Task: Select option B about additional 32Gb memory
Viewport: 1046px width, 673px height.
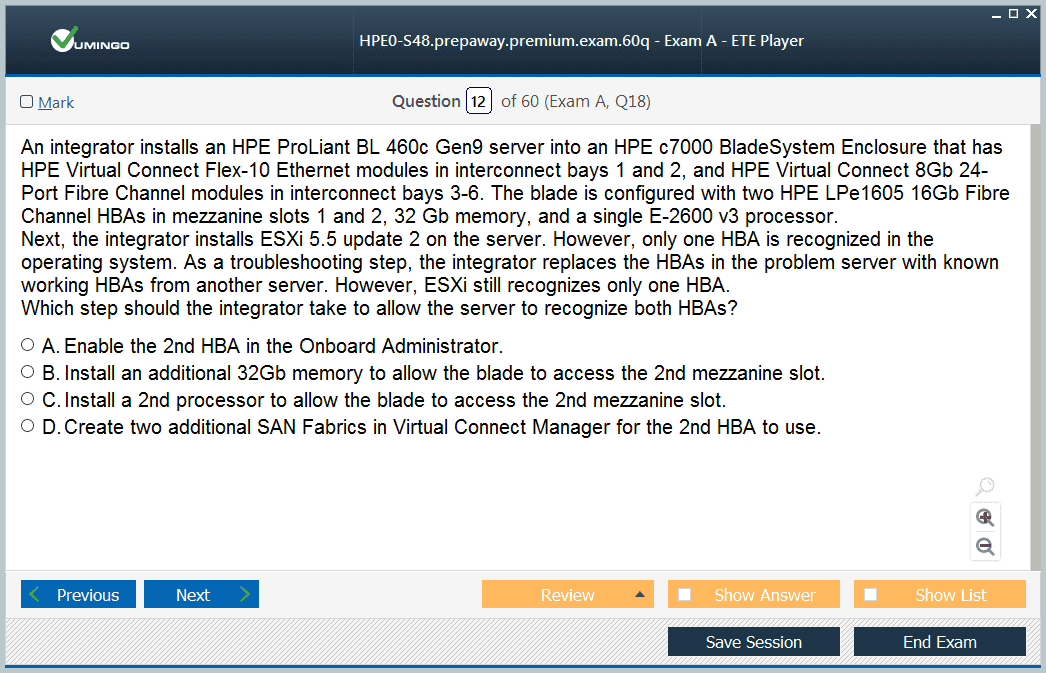Action: coord(27,372)
